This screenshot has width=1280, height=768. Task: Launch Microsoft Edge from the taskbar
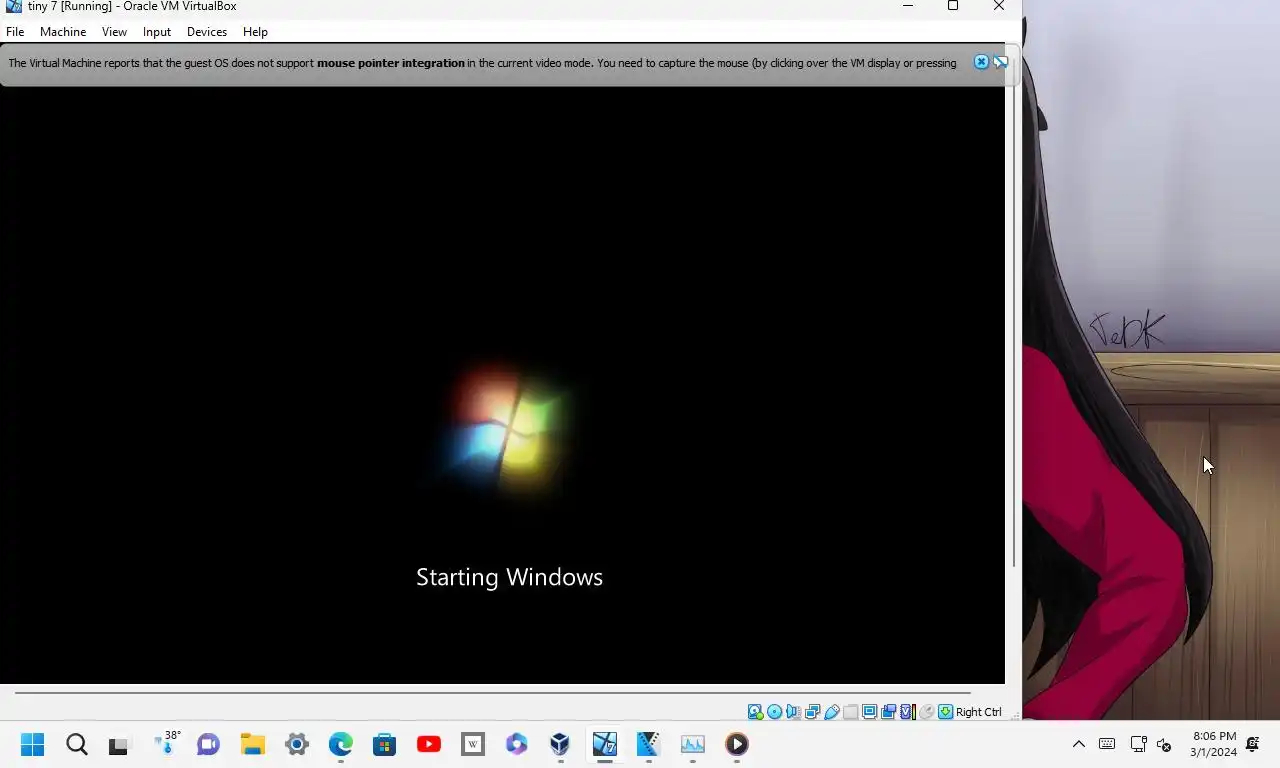point(341,744)
